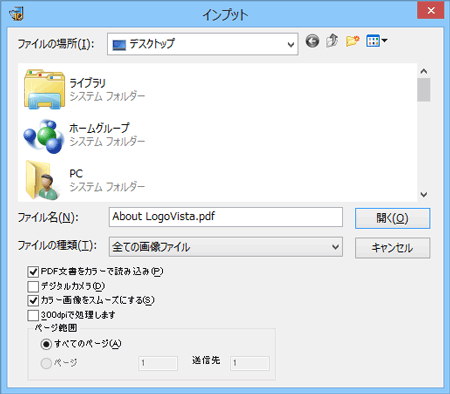This screenshot has width=450, height=394.
Task: Click the キャンセル button
Action: (393, 248)
